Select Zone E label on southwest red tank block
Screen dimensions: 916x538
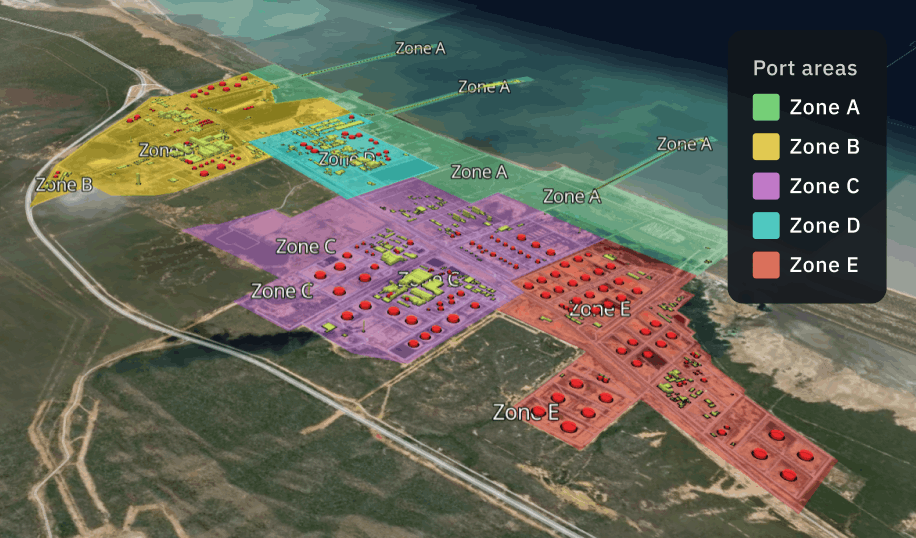point(526,412)
